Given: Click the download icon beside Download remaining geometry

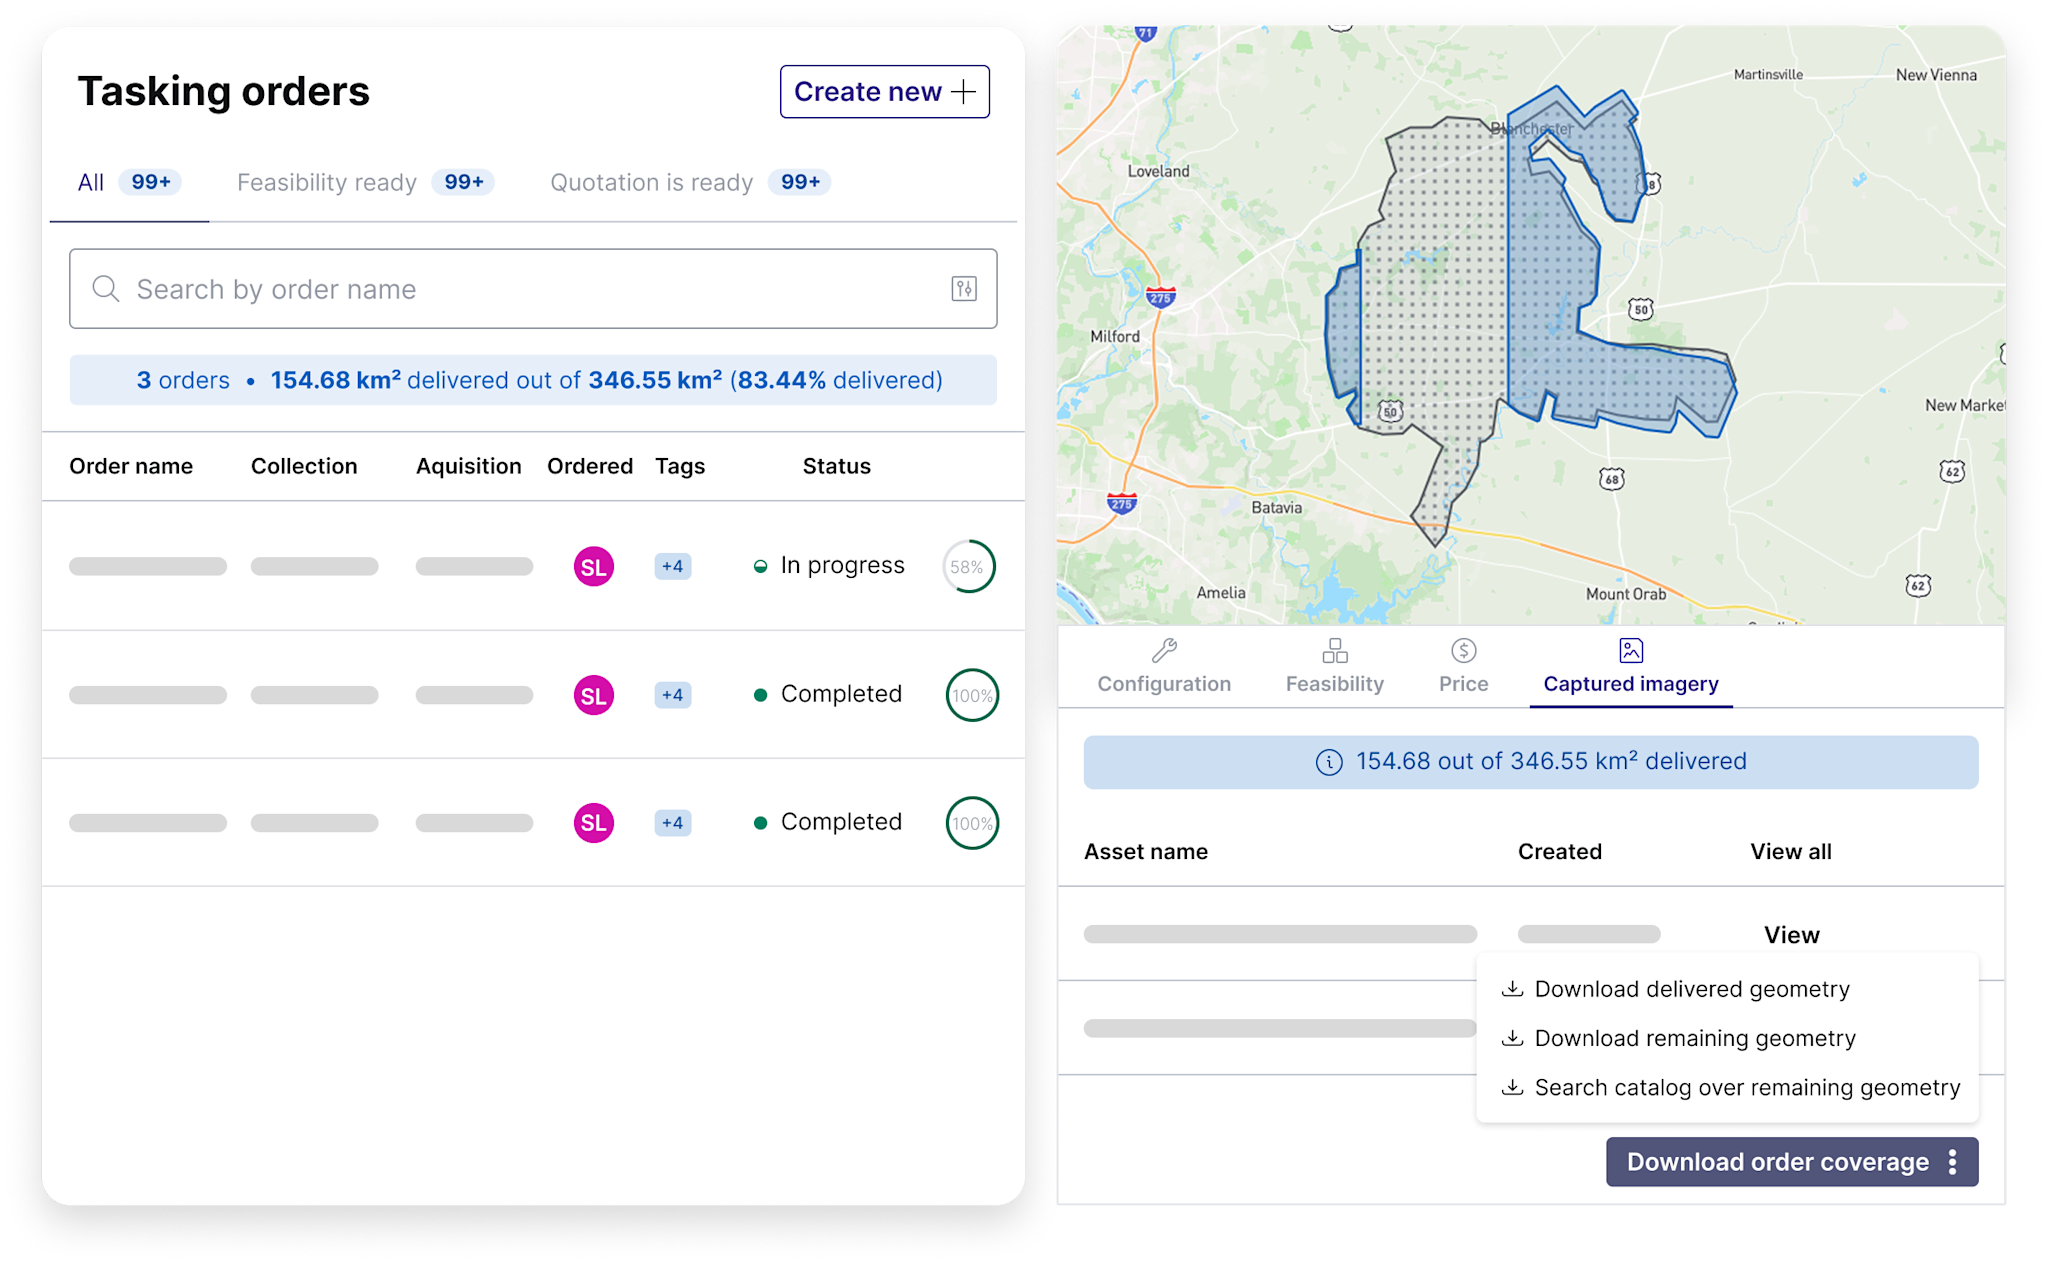Looking at the screenshot, I should point(1512,1038).
